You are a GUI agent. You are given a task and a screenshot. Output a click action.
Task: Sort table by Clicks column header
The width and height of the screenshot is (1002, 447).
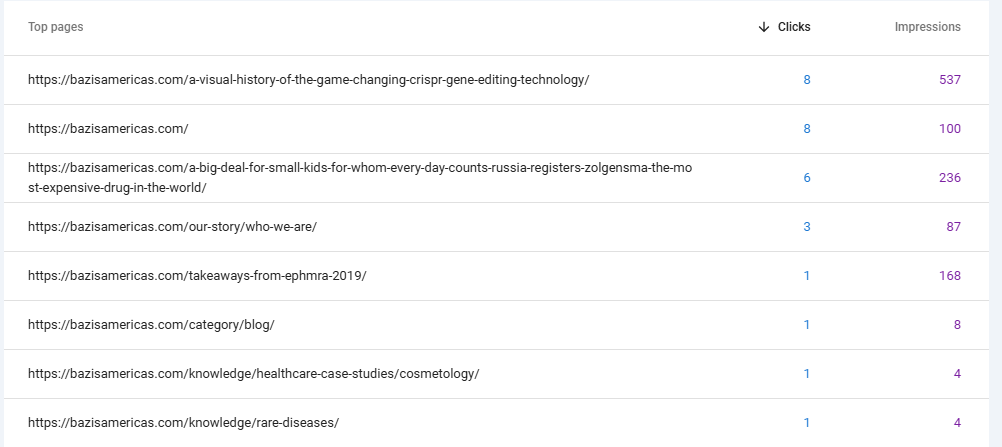pos(794,27)
